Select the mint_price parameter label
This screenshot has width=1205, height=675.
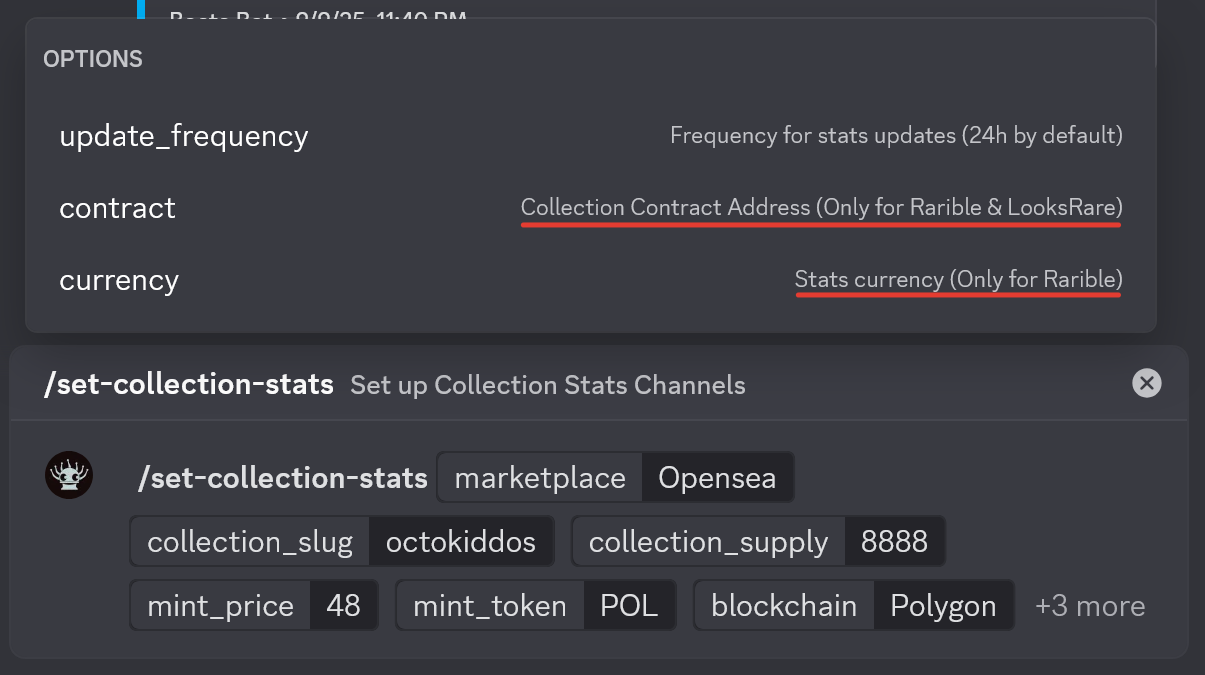[x=221, y=606]
